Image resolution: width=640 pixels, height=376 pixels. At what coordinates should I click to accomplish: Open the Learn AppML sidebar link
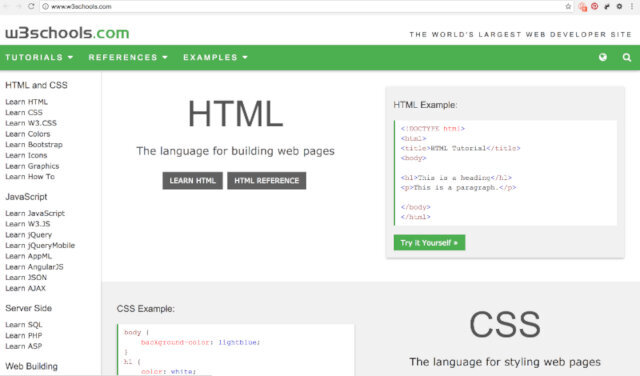point(29,256)
